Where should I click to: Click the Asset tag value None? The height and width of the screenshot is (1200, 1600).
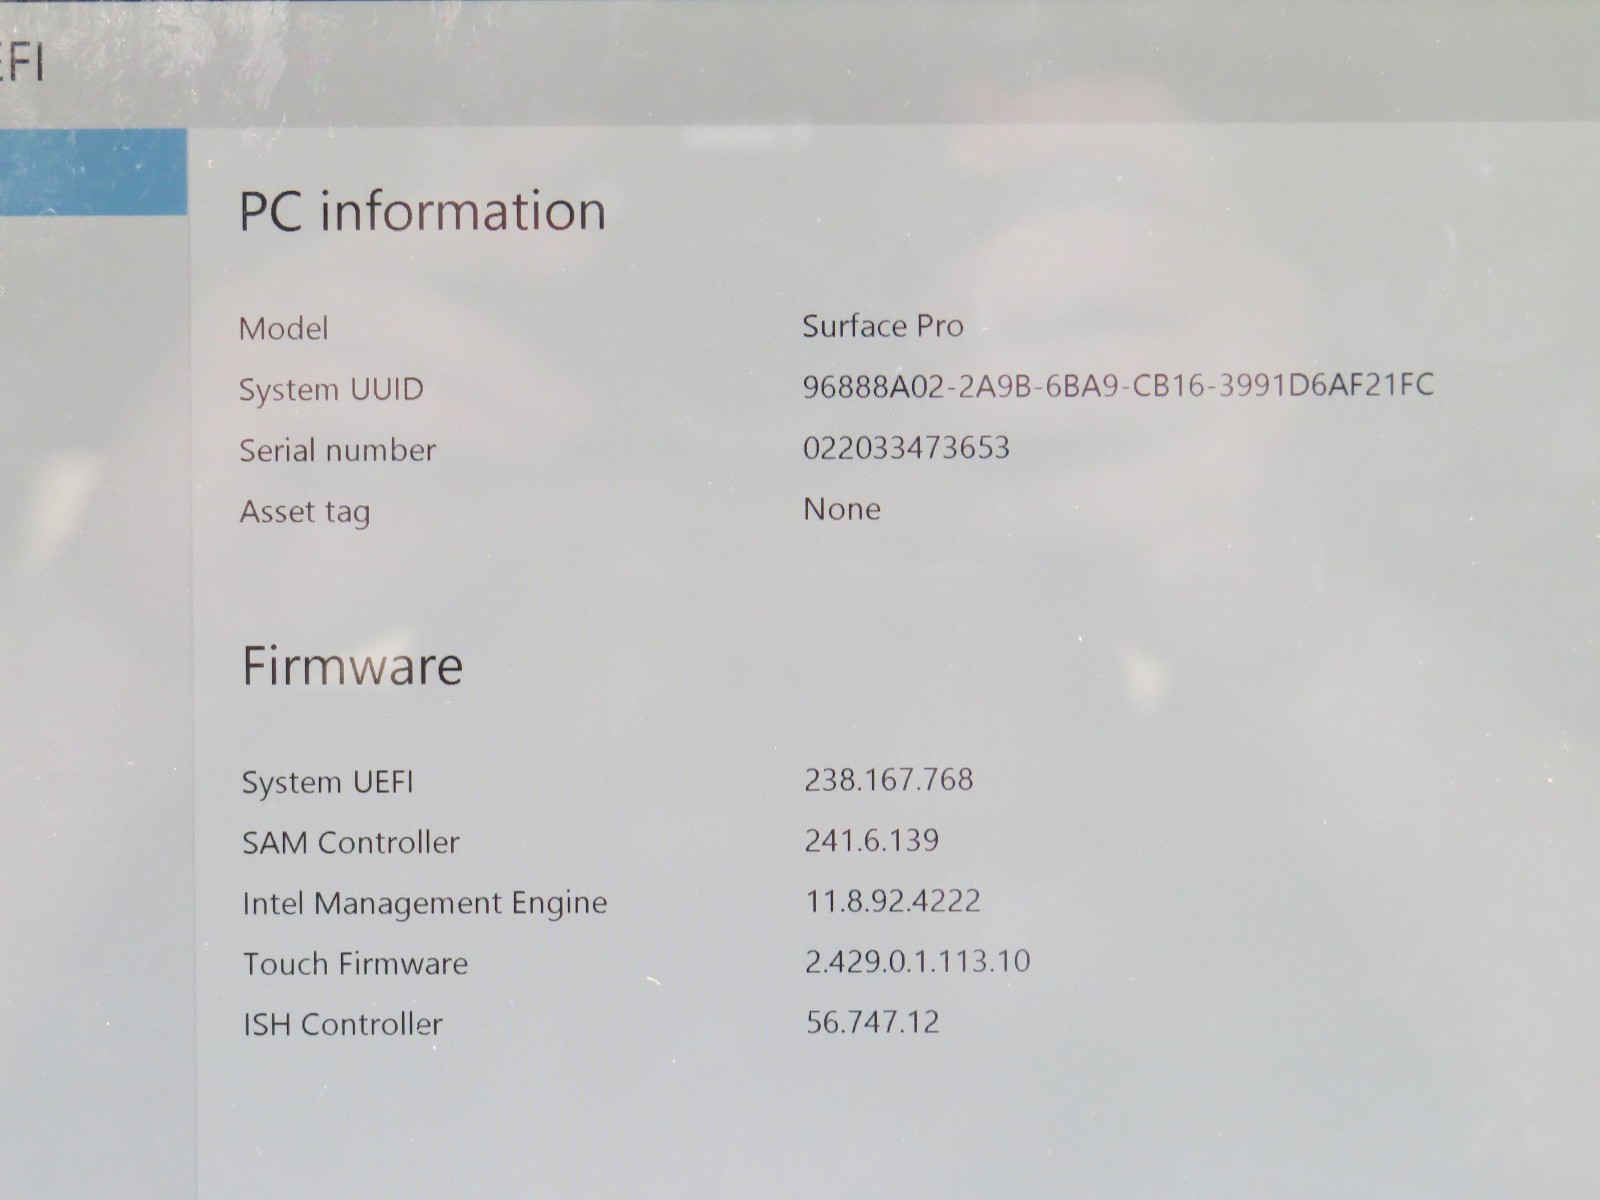[x=842, y=509]
